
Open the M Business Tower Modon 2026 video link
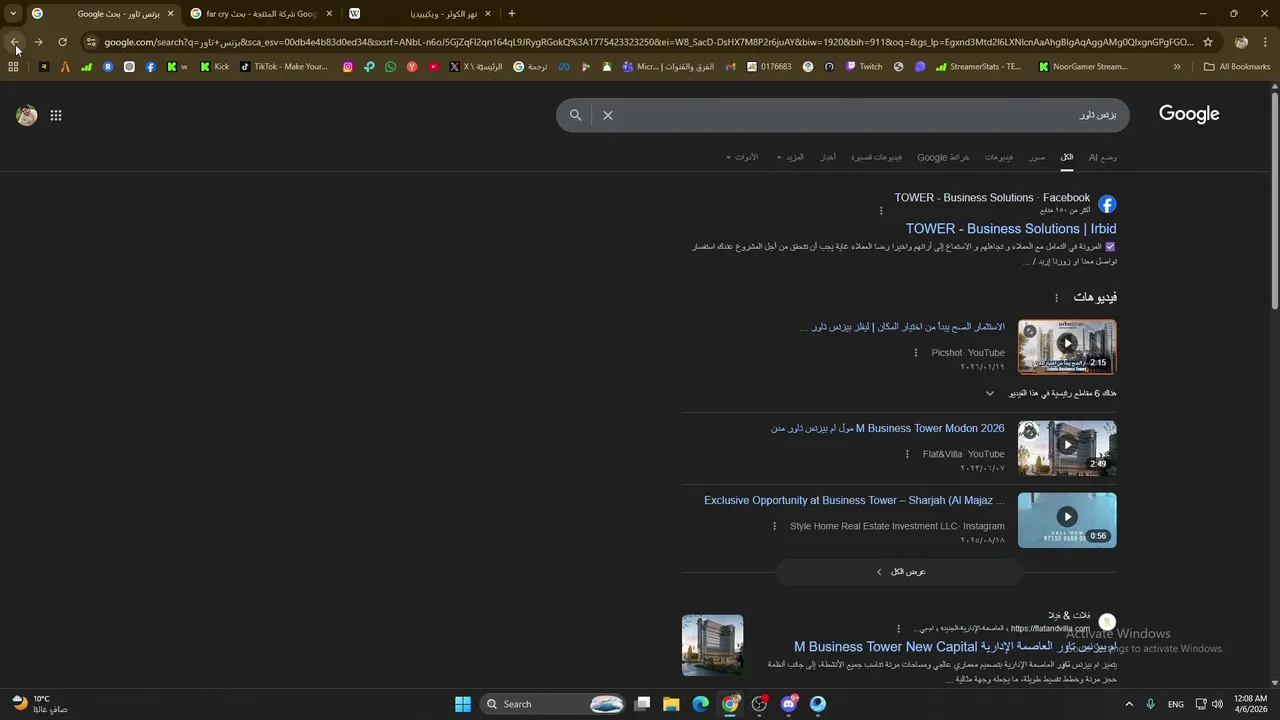pyautogui.click(x=887, y=428)
